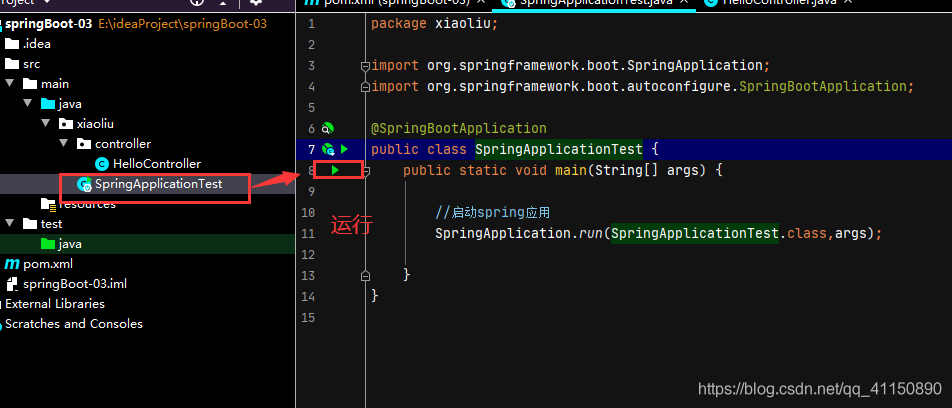Collapse the java source folder under main
The image size is (952, 408).
point(27,104)
